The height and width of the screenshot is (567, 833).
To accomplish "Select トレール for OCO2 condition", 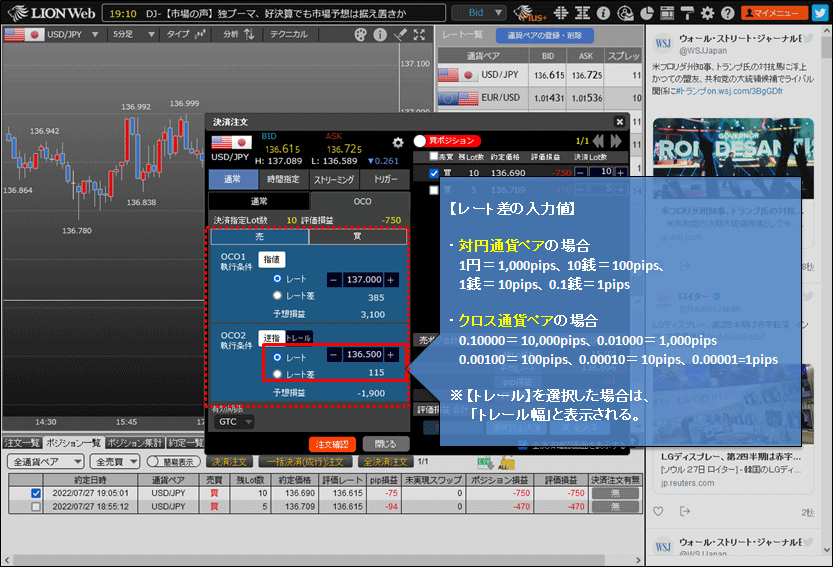I will pos(299,338).
